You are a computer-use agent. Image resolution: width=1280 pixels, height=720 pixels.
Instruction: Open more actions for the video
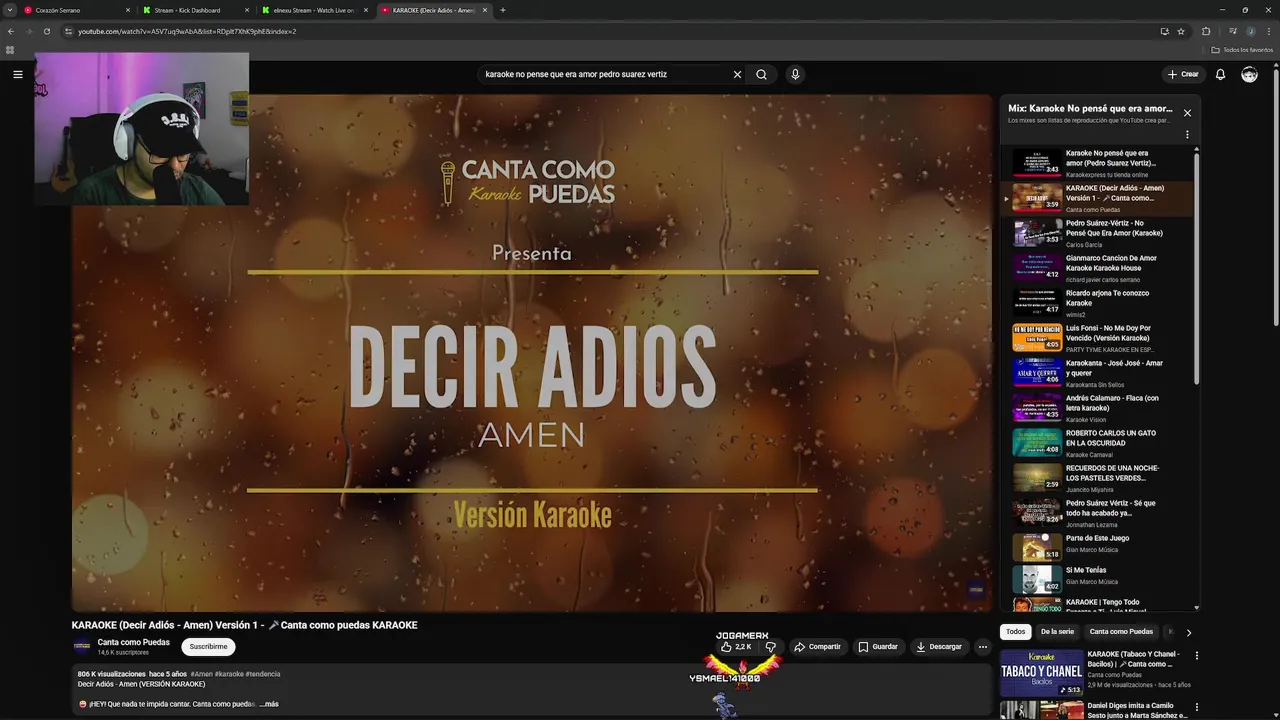[982, 647]
